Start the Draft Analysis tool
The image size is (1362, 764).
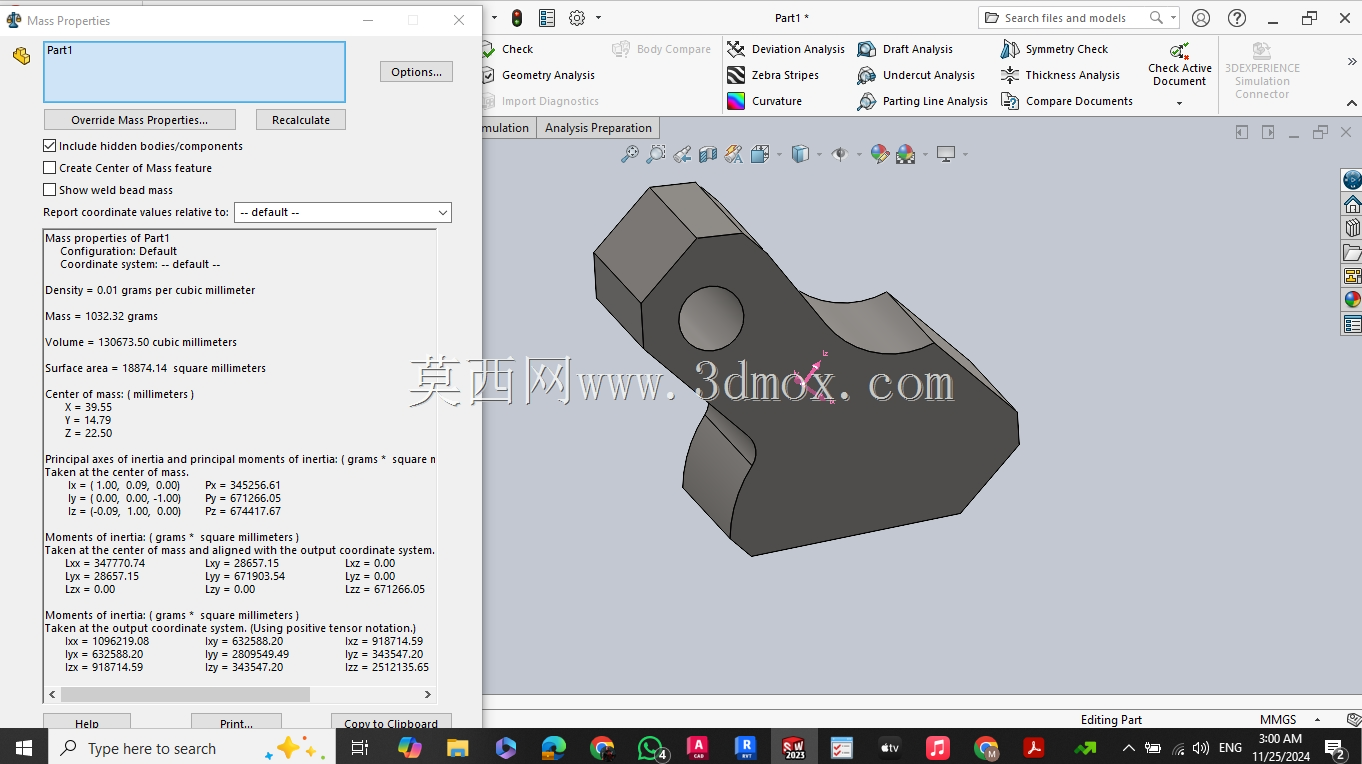point(905,49)
